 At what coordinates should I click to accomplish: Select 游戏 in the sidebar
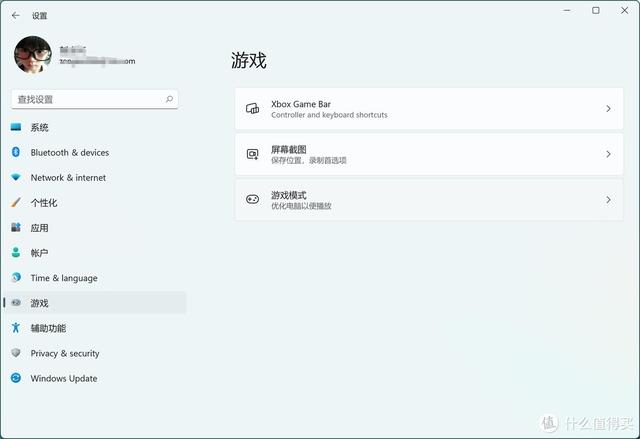(95, 303)
